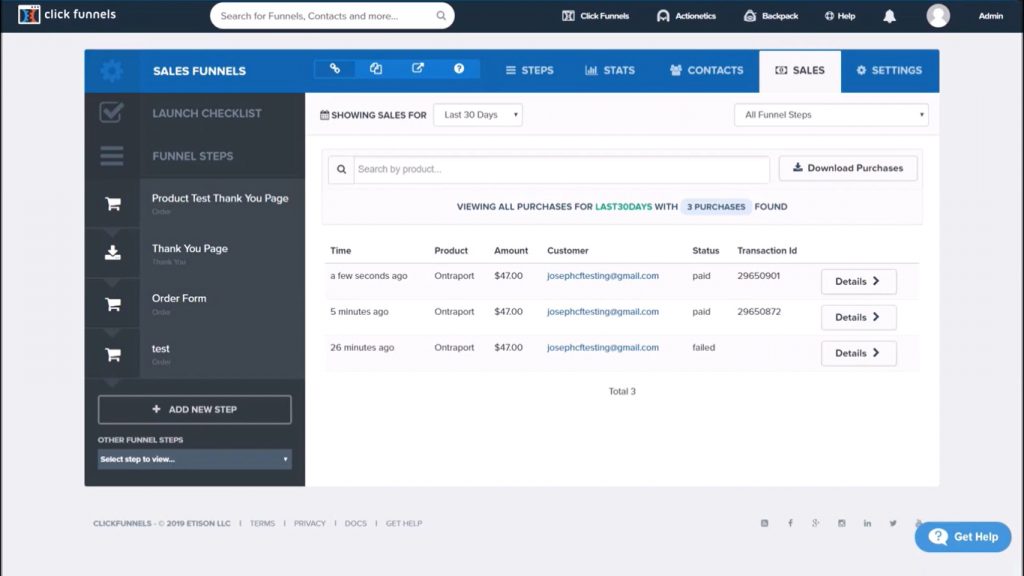Click the Search by product input field
This screenshot has width=1024, height=576.
tap(561, 169)
